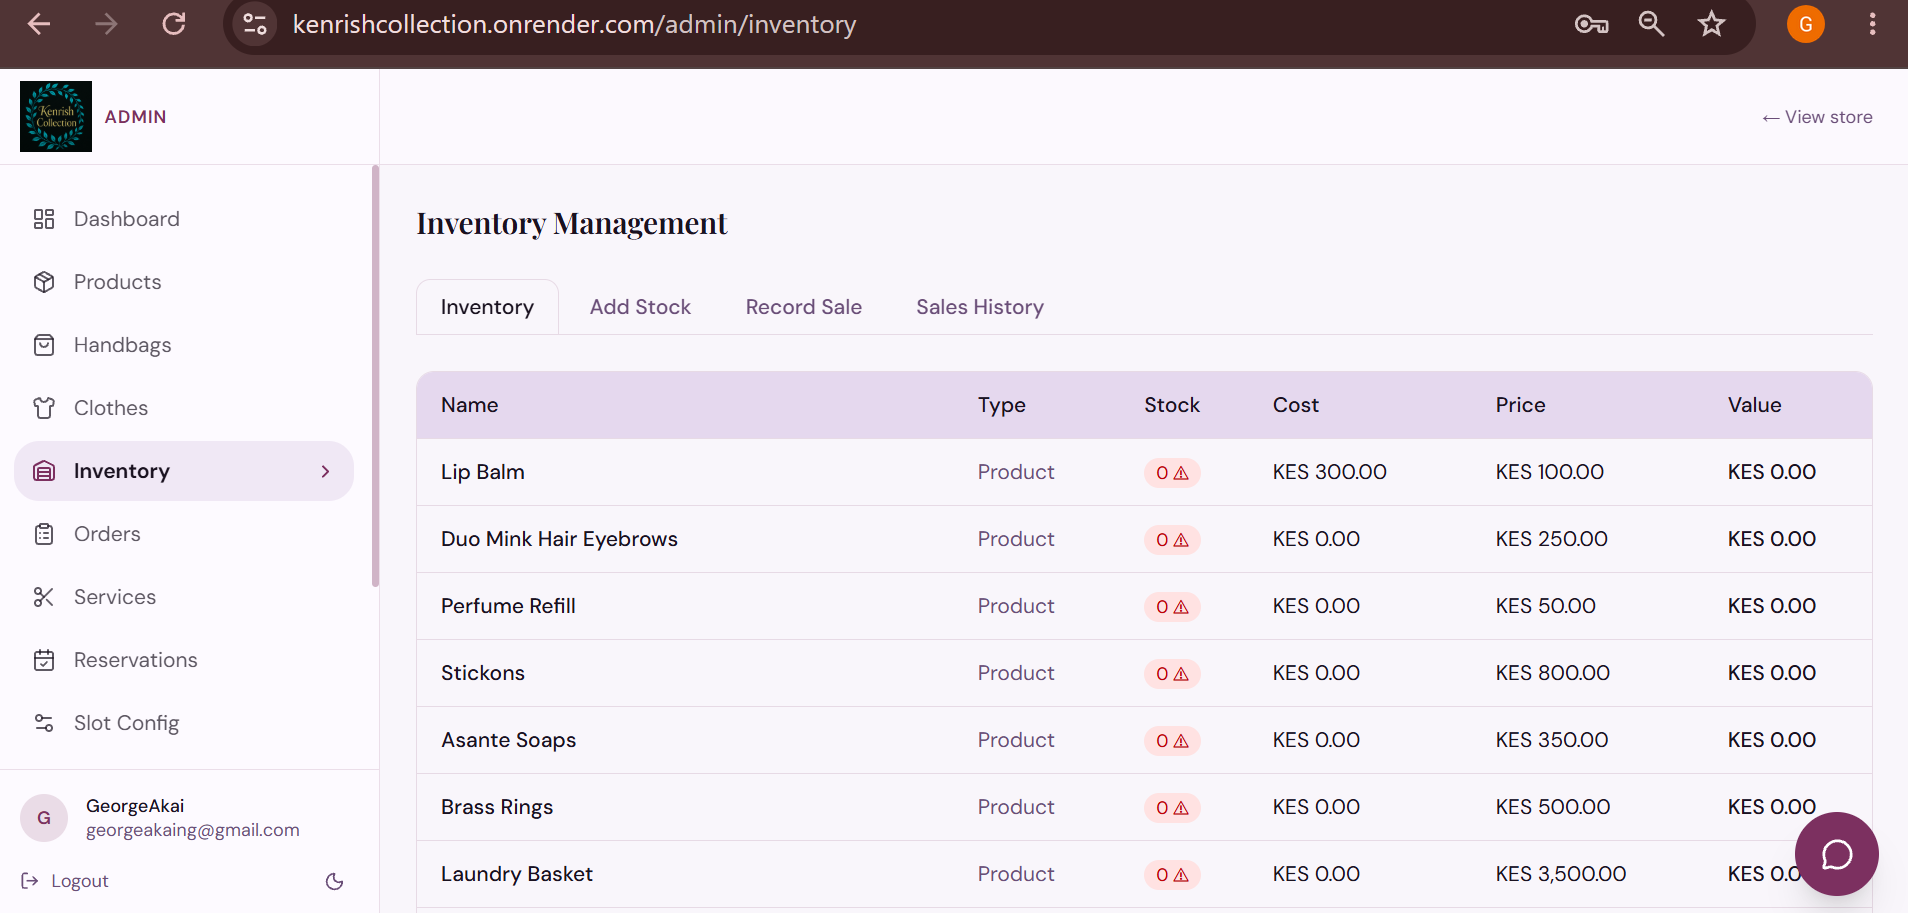Click the KES 300.00 cost cell
Image resolution: width=1908 pixels, height=913 pixels.
click(x=1329, y=472)
